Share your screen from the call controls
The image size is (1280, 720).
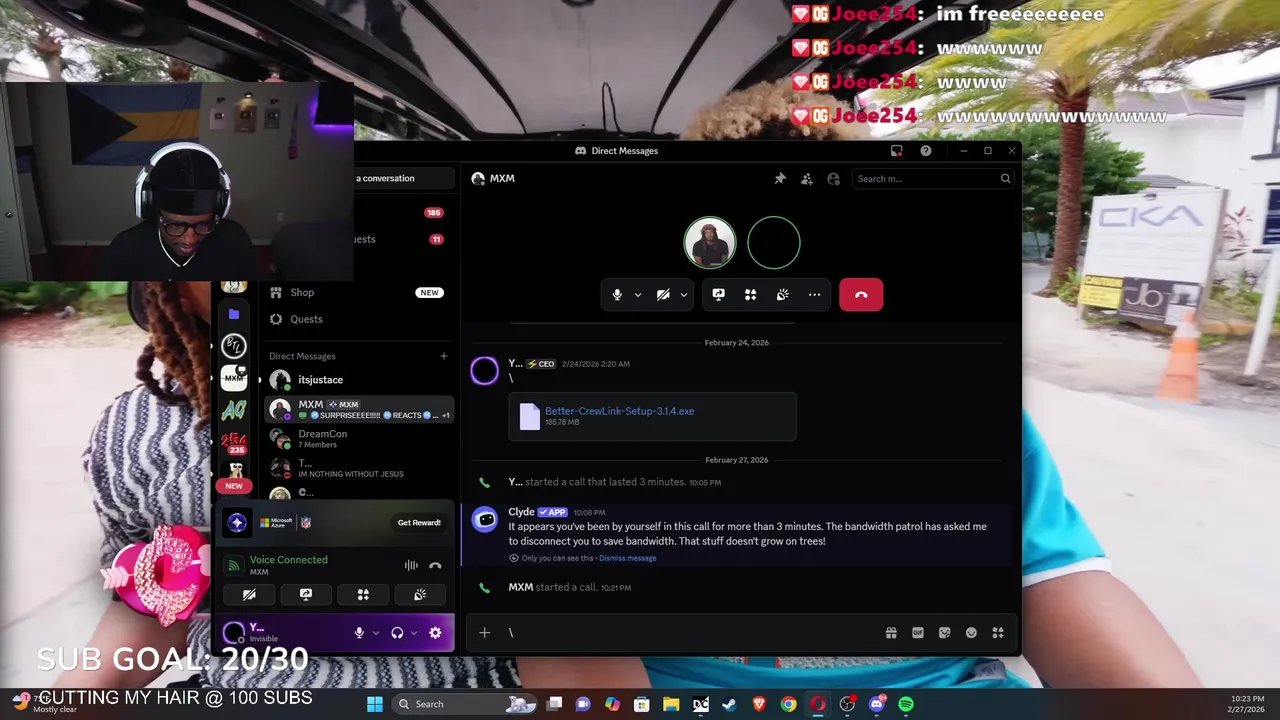(718, 295)
